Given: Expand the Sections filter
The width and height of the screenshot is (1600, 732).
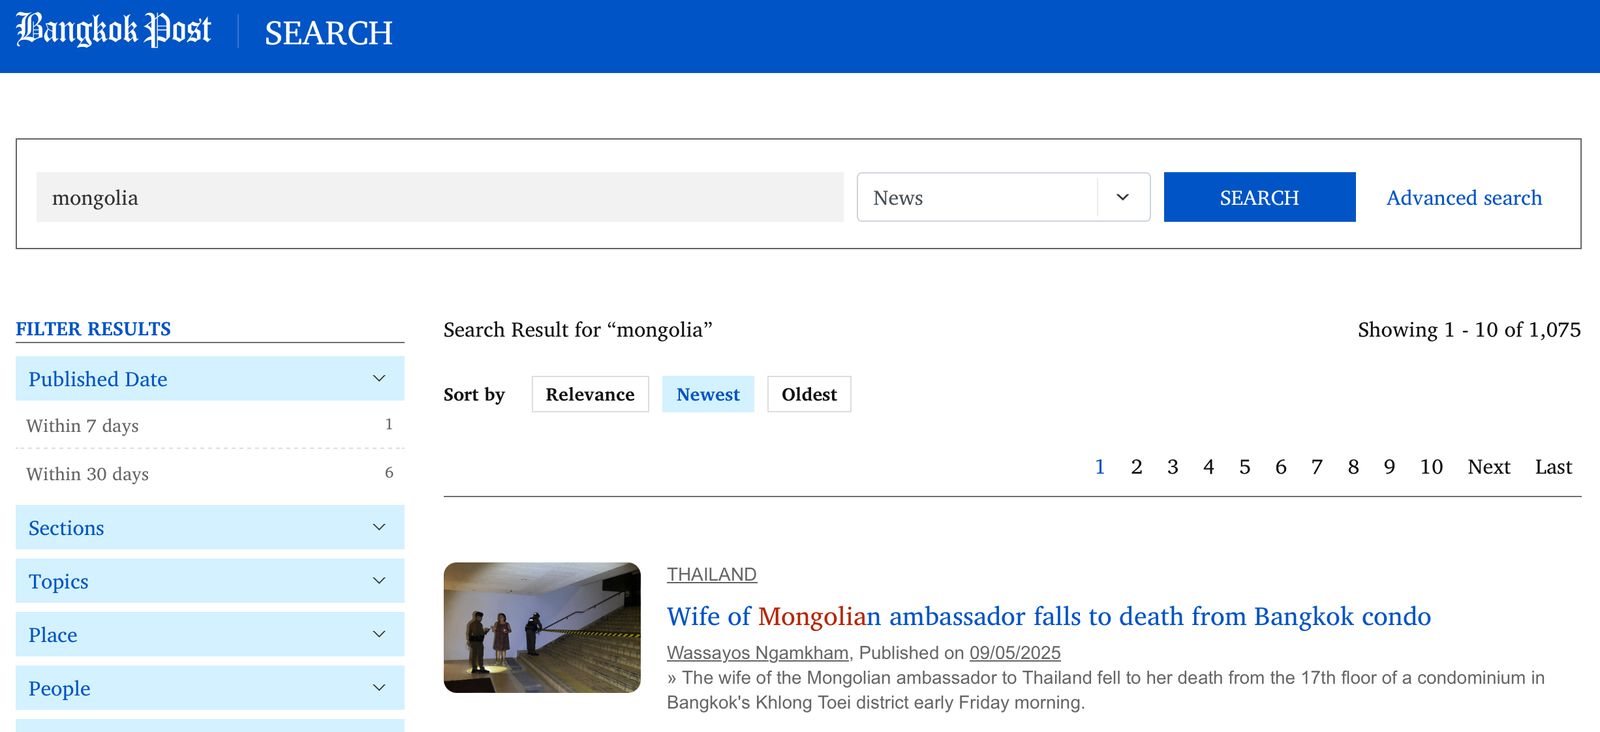Looking at the screenshot, I should pos(210,527).
